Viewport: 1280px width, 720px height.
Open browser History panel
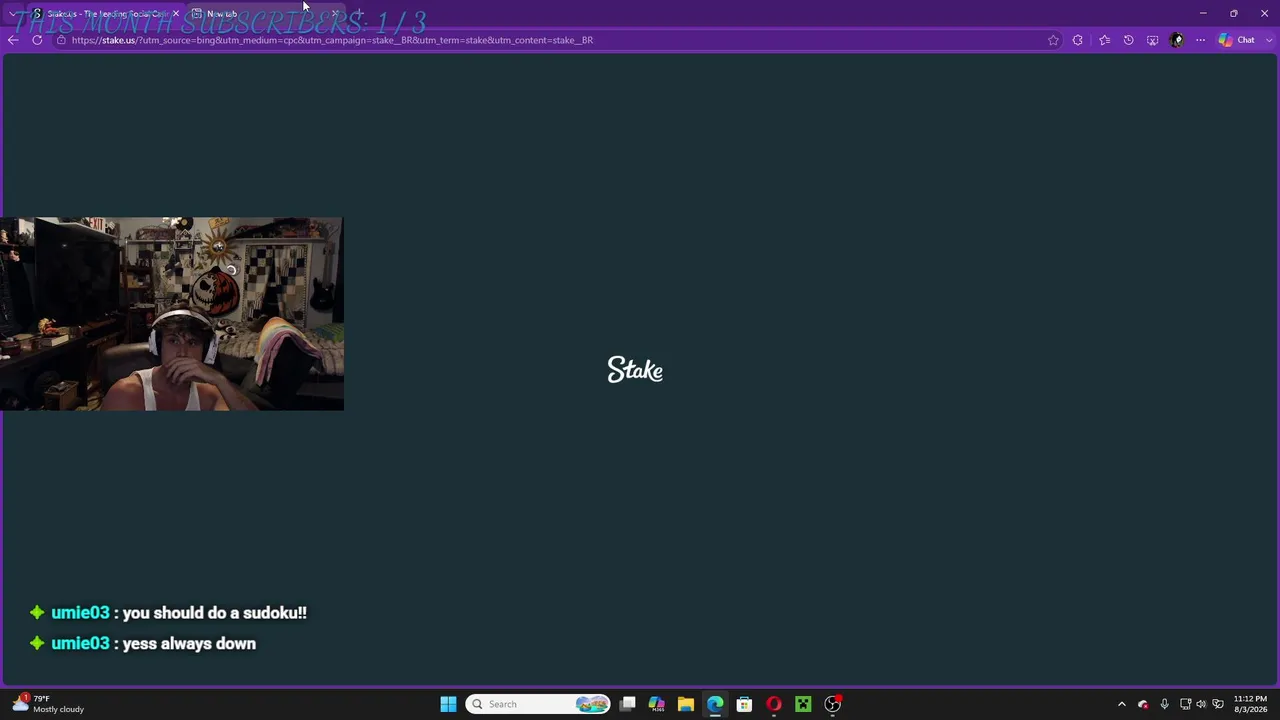pos(1128,40)
